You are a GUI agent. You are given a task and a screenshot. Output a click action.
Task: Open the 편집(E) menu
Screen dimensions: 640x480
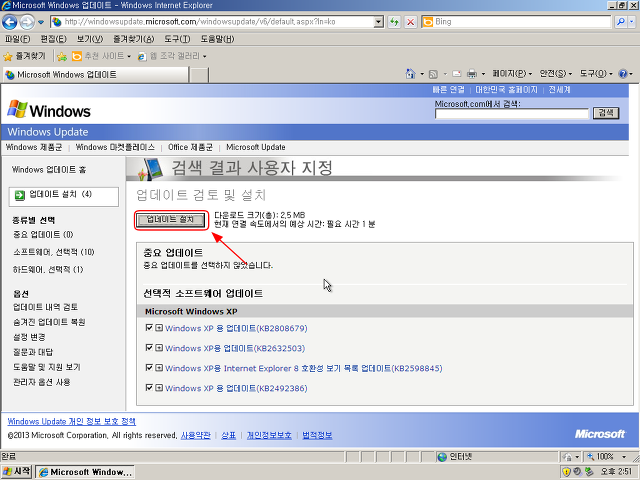pos(53,39)
